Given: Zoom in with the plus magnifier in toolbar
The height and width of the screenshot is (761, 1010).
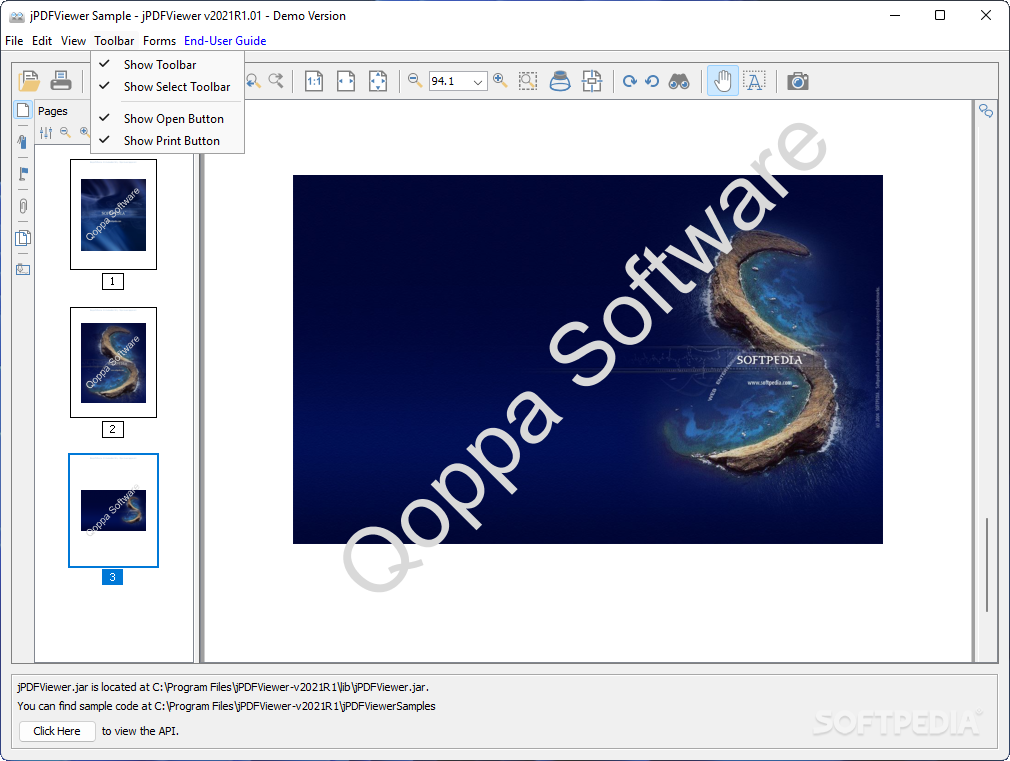Looking at the screenshot, I should tap(500, 81).
